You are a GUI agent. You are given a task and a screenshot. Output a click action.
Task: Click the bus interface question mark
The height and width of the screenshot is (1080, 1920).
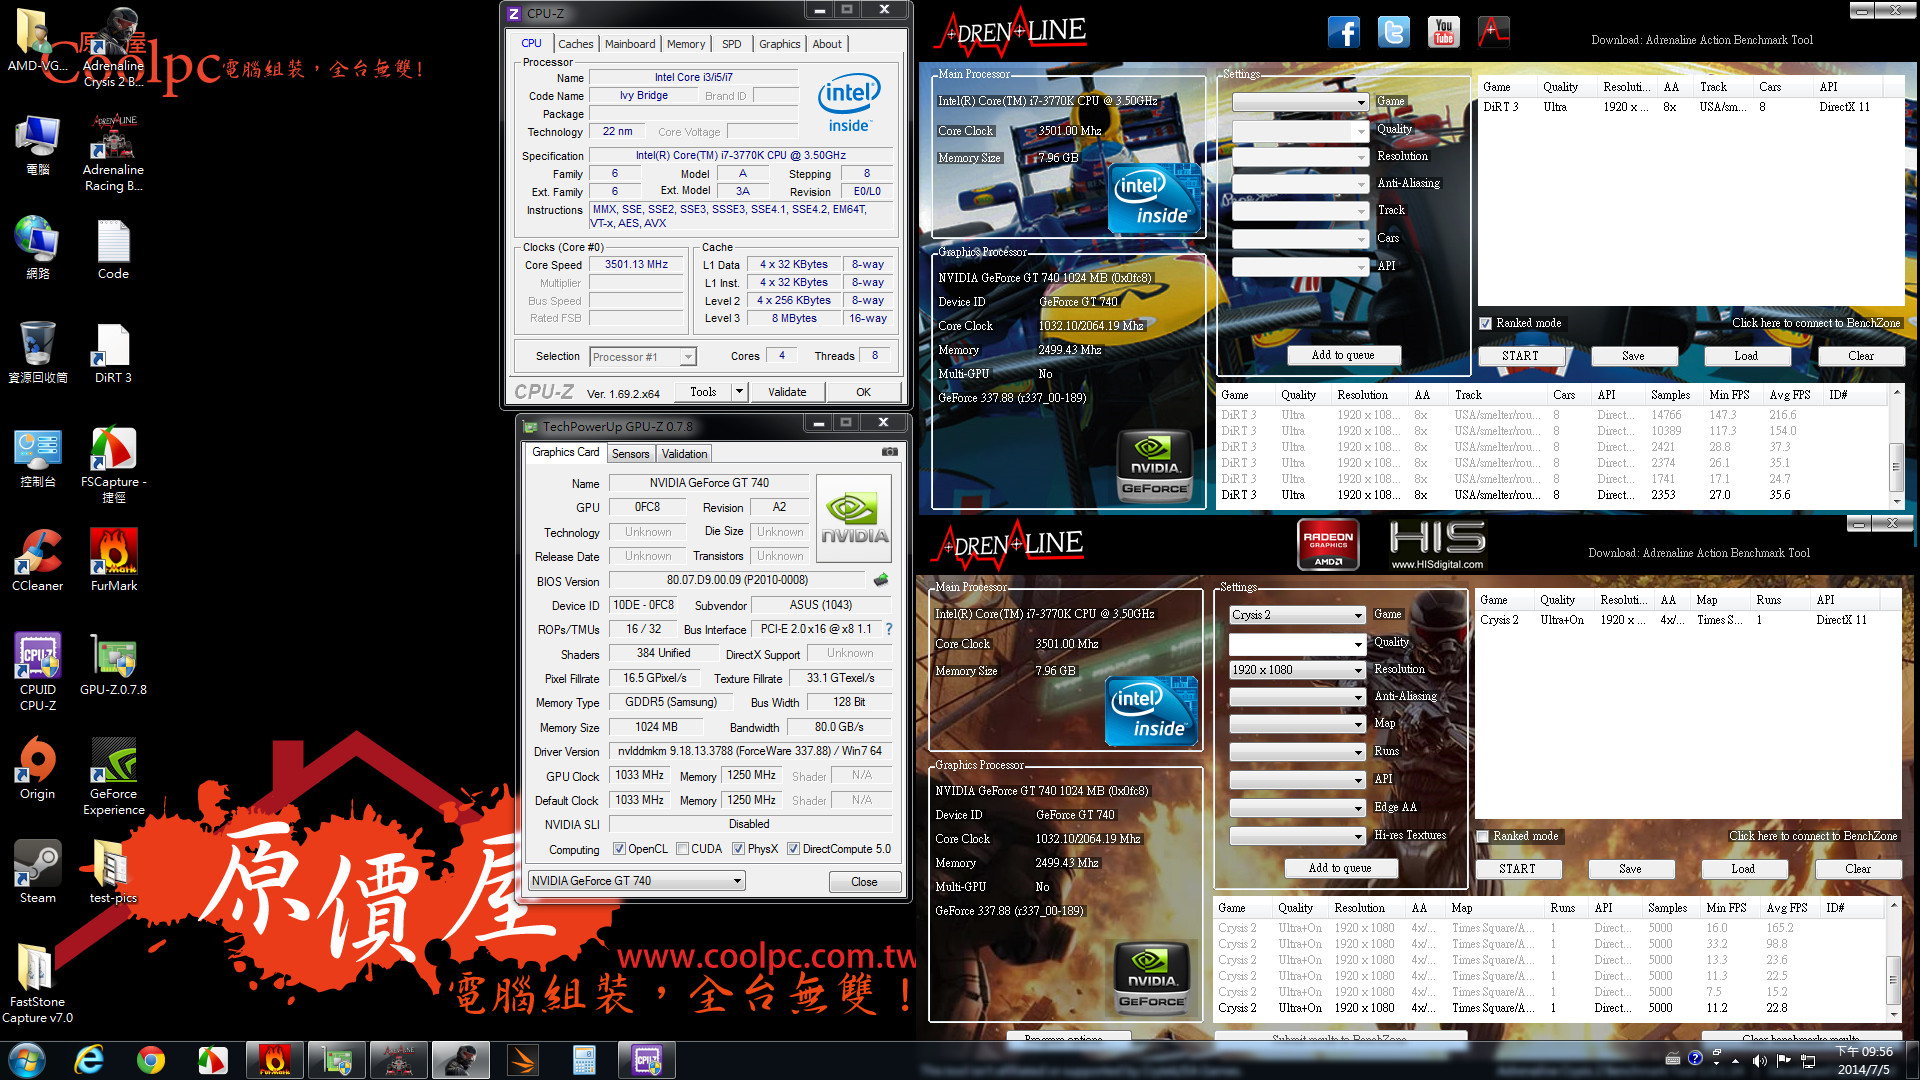[x=889, y=629]
